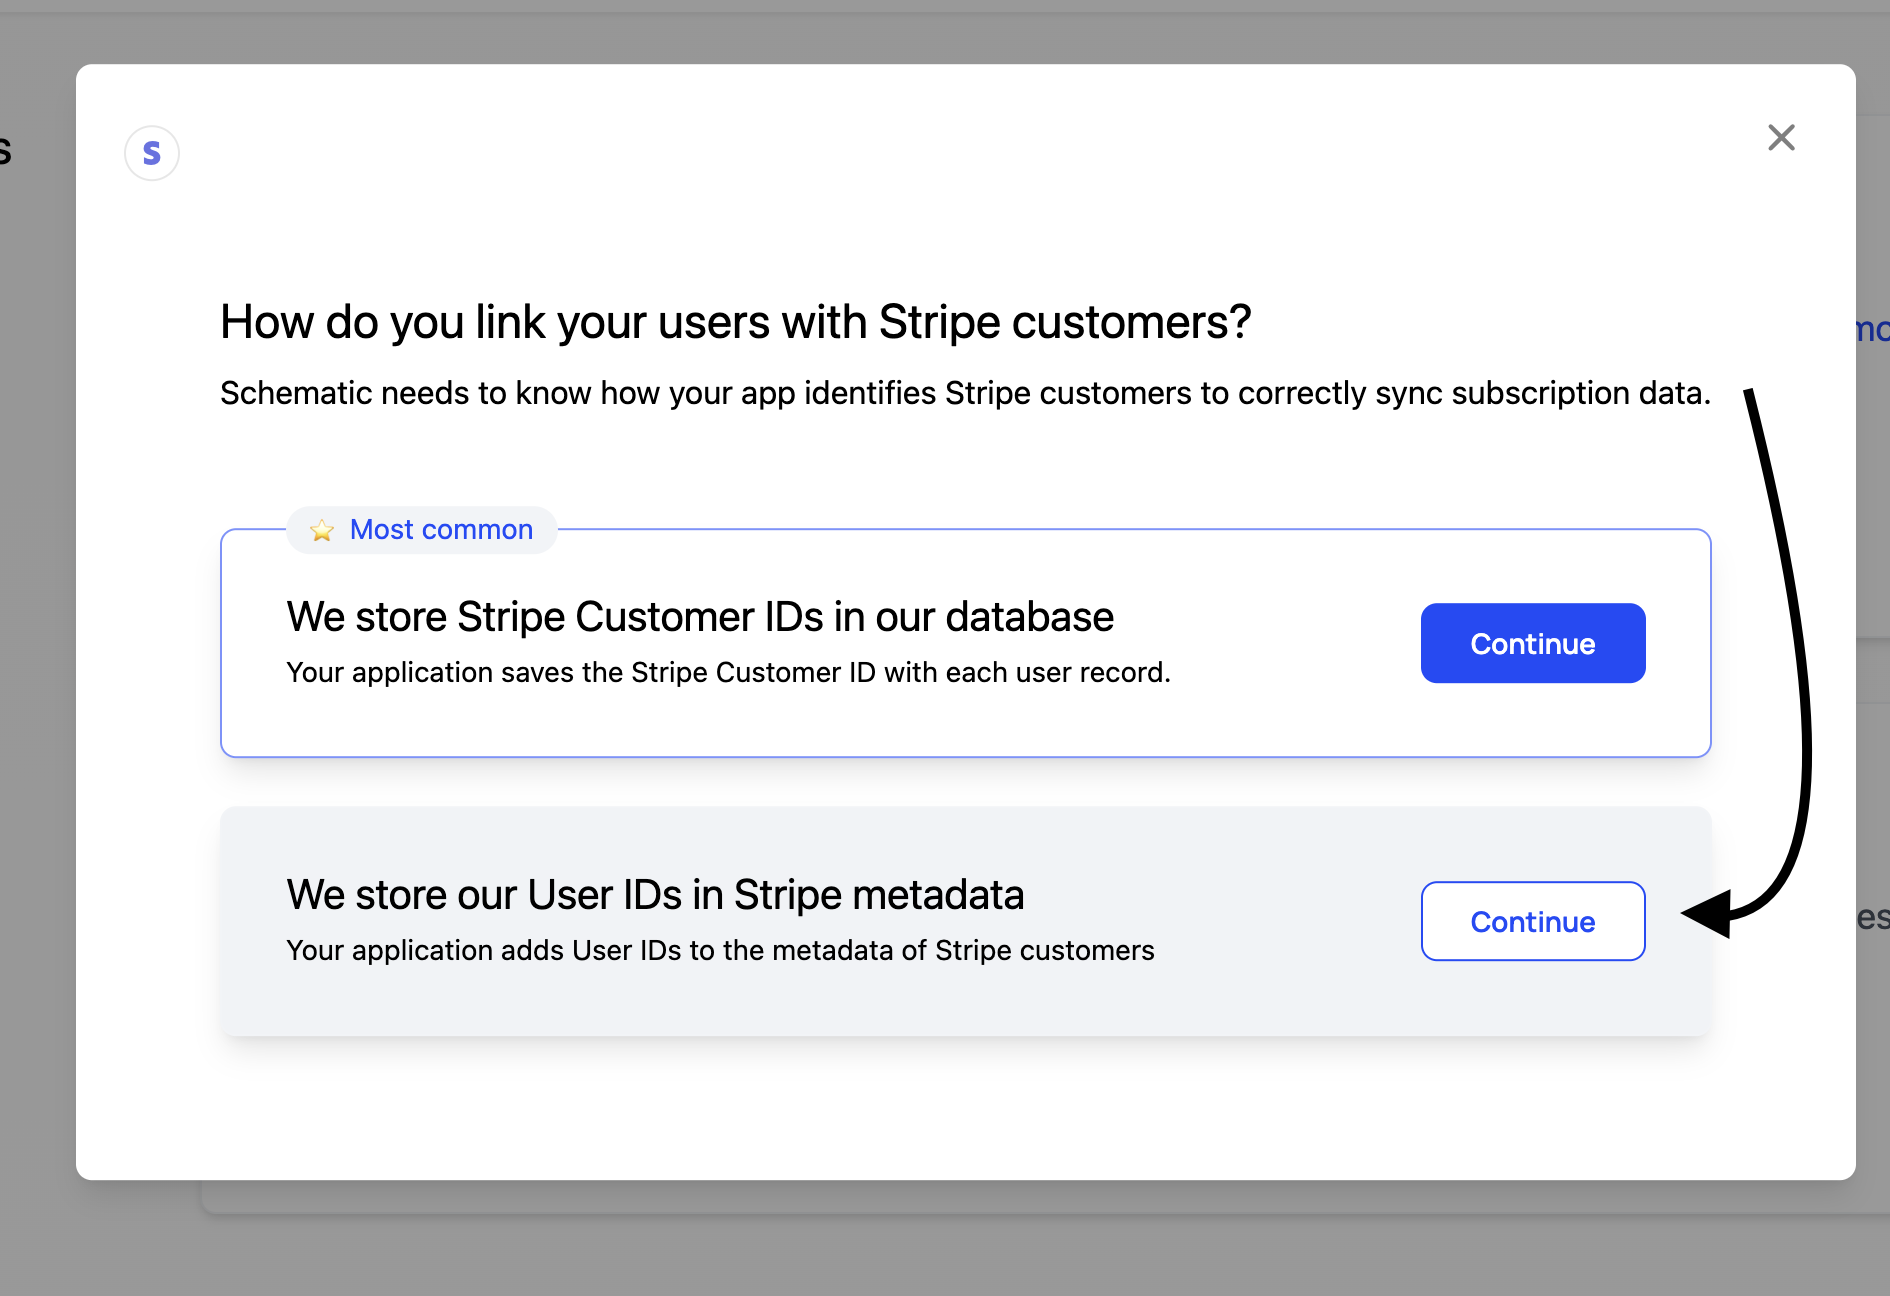Click the X to dismiss the dialog
The image size is (1890, 1296).
coord(1781,138)
